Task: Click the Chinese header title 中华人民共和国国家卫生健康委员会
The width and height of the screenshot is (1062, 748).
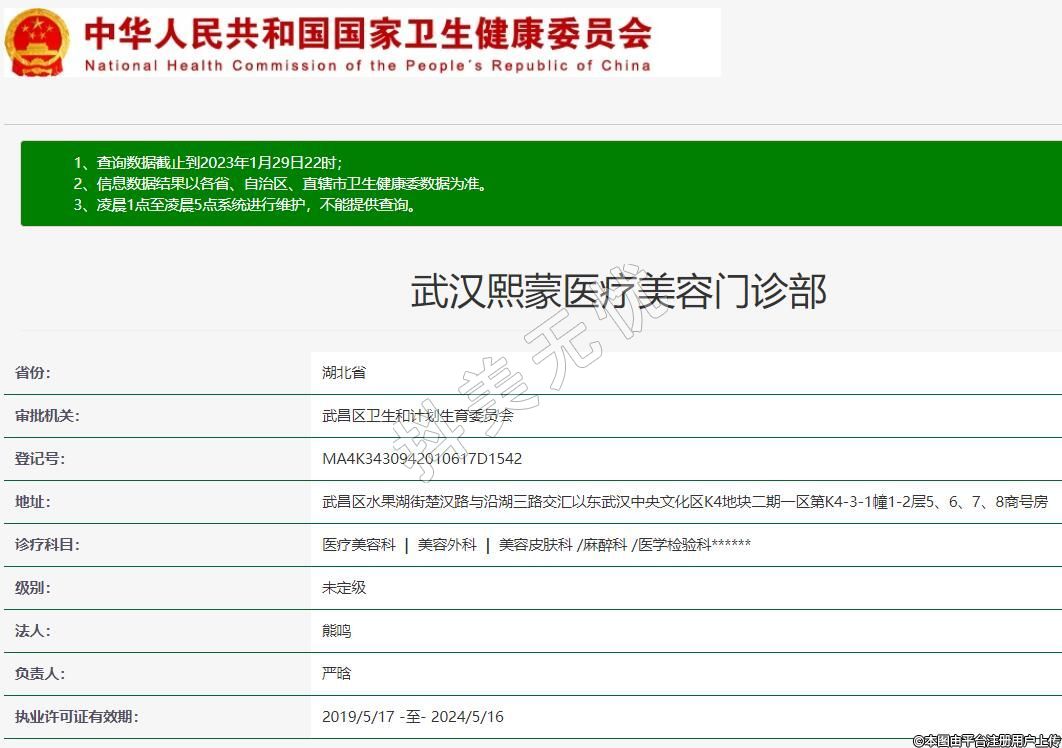Action: [x=367, y=33]
